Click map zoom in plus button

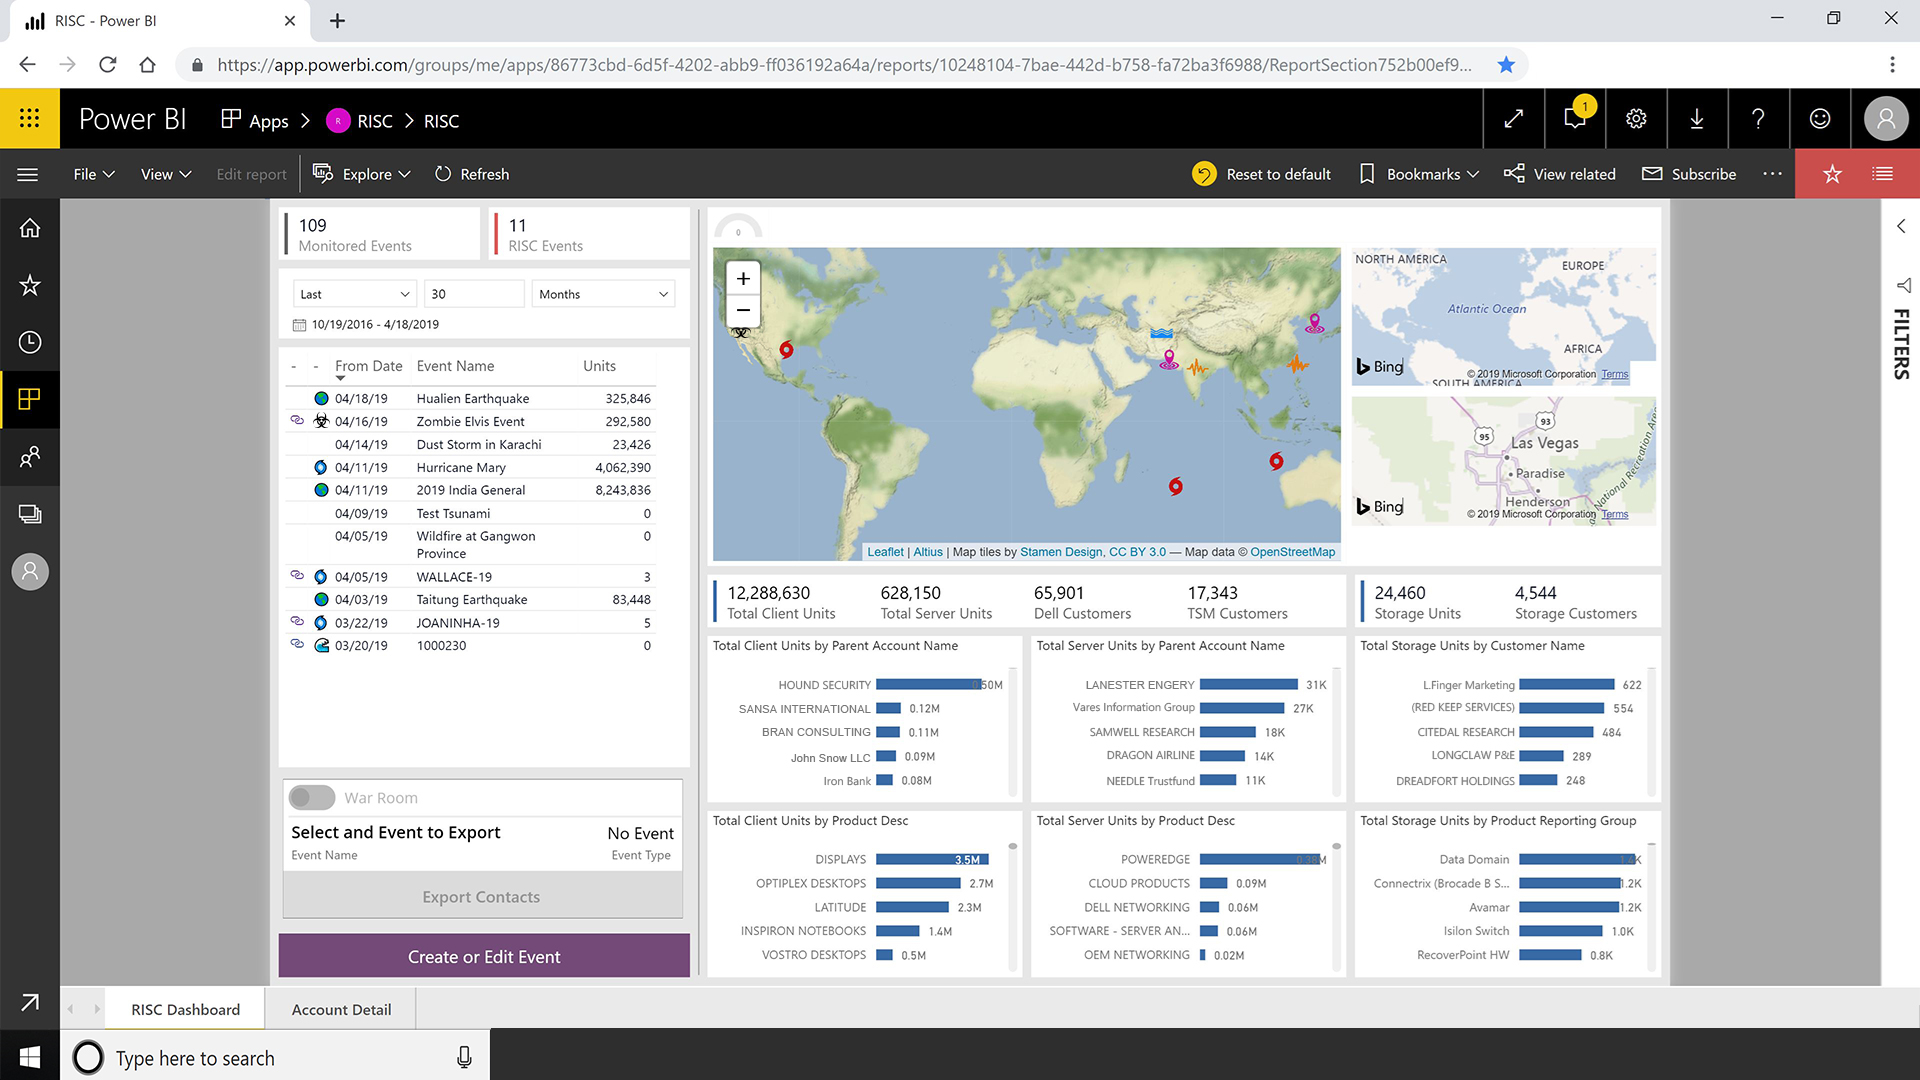(x=743, y=279)
